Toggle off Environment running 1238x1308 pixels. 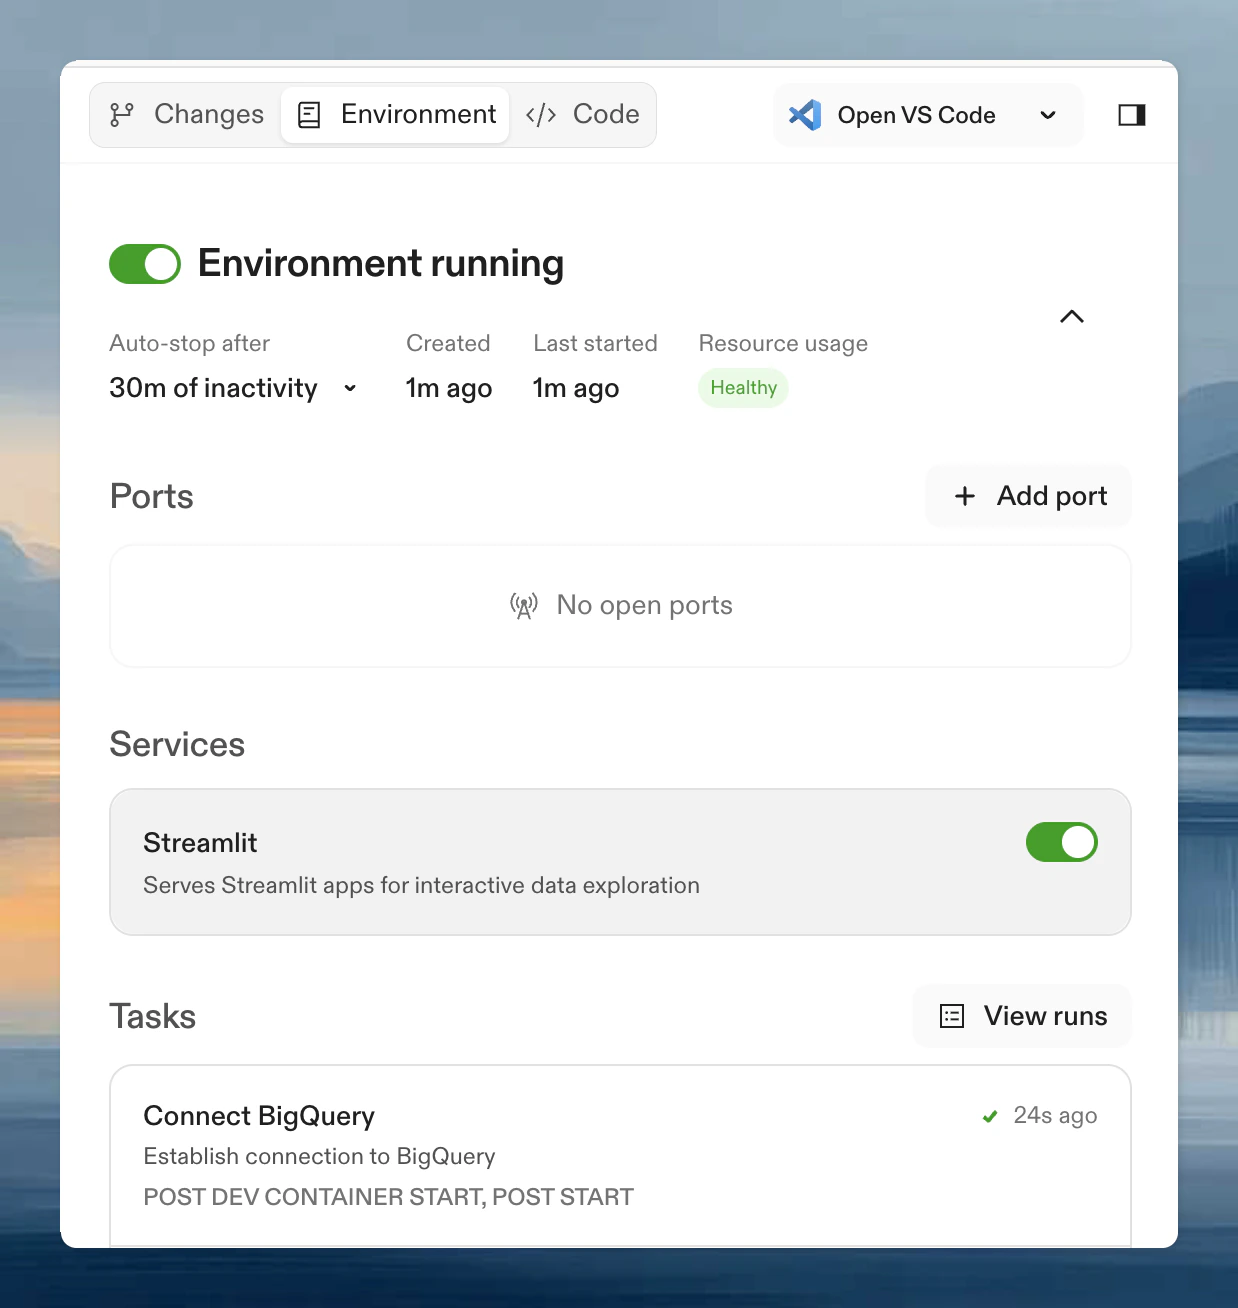144,263
